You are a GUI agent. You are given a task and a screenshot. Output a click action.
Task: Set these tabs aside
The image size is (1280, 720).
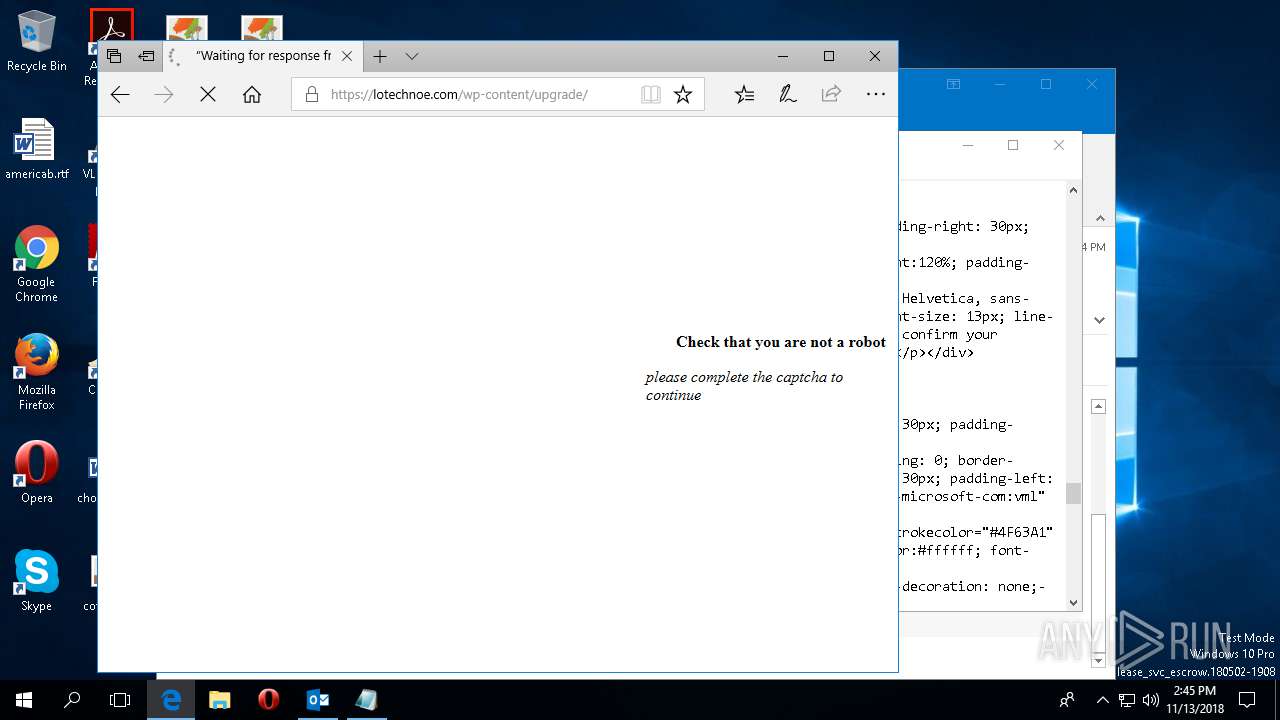[x=147, y=56]
